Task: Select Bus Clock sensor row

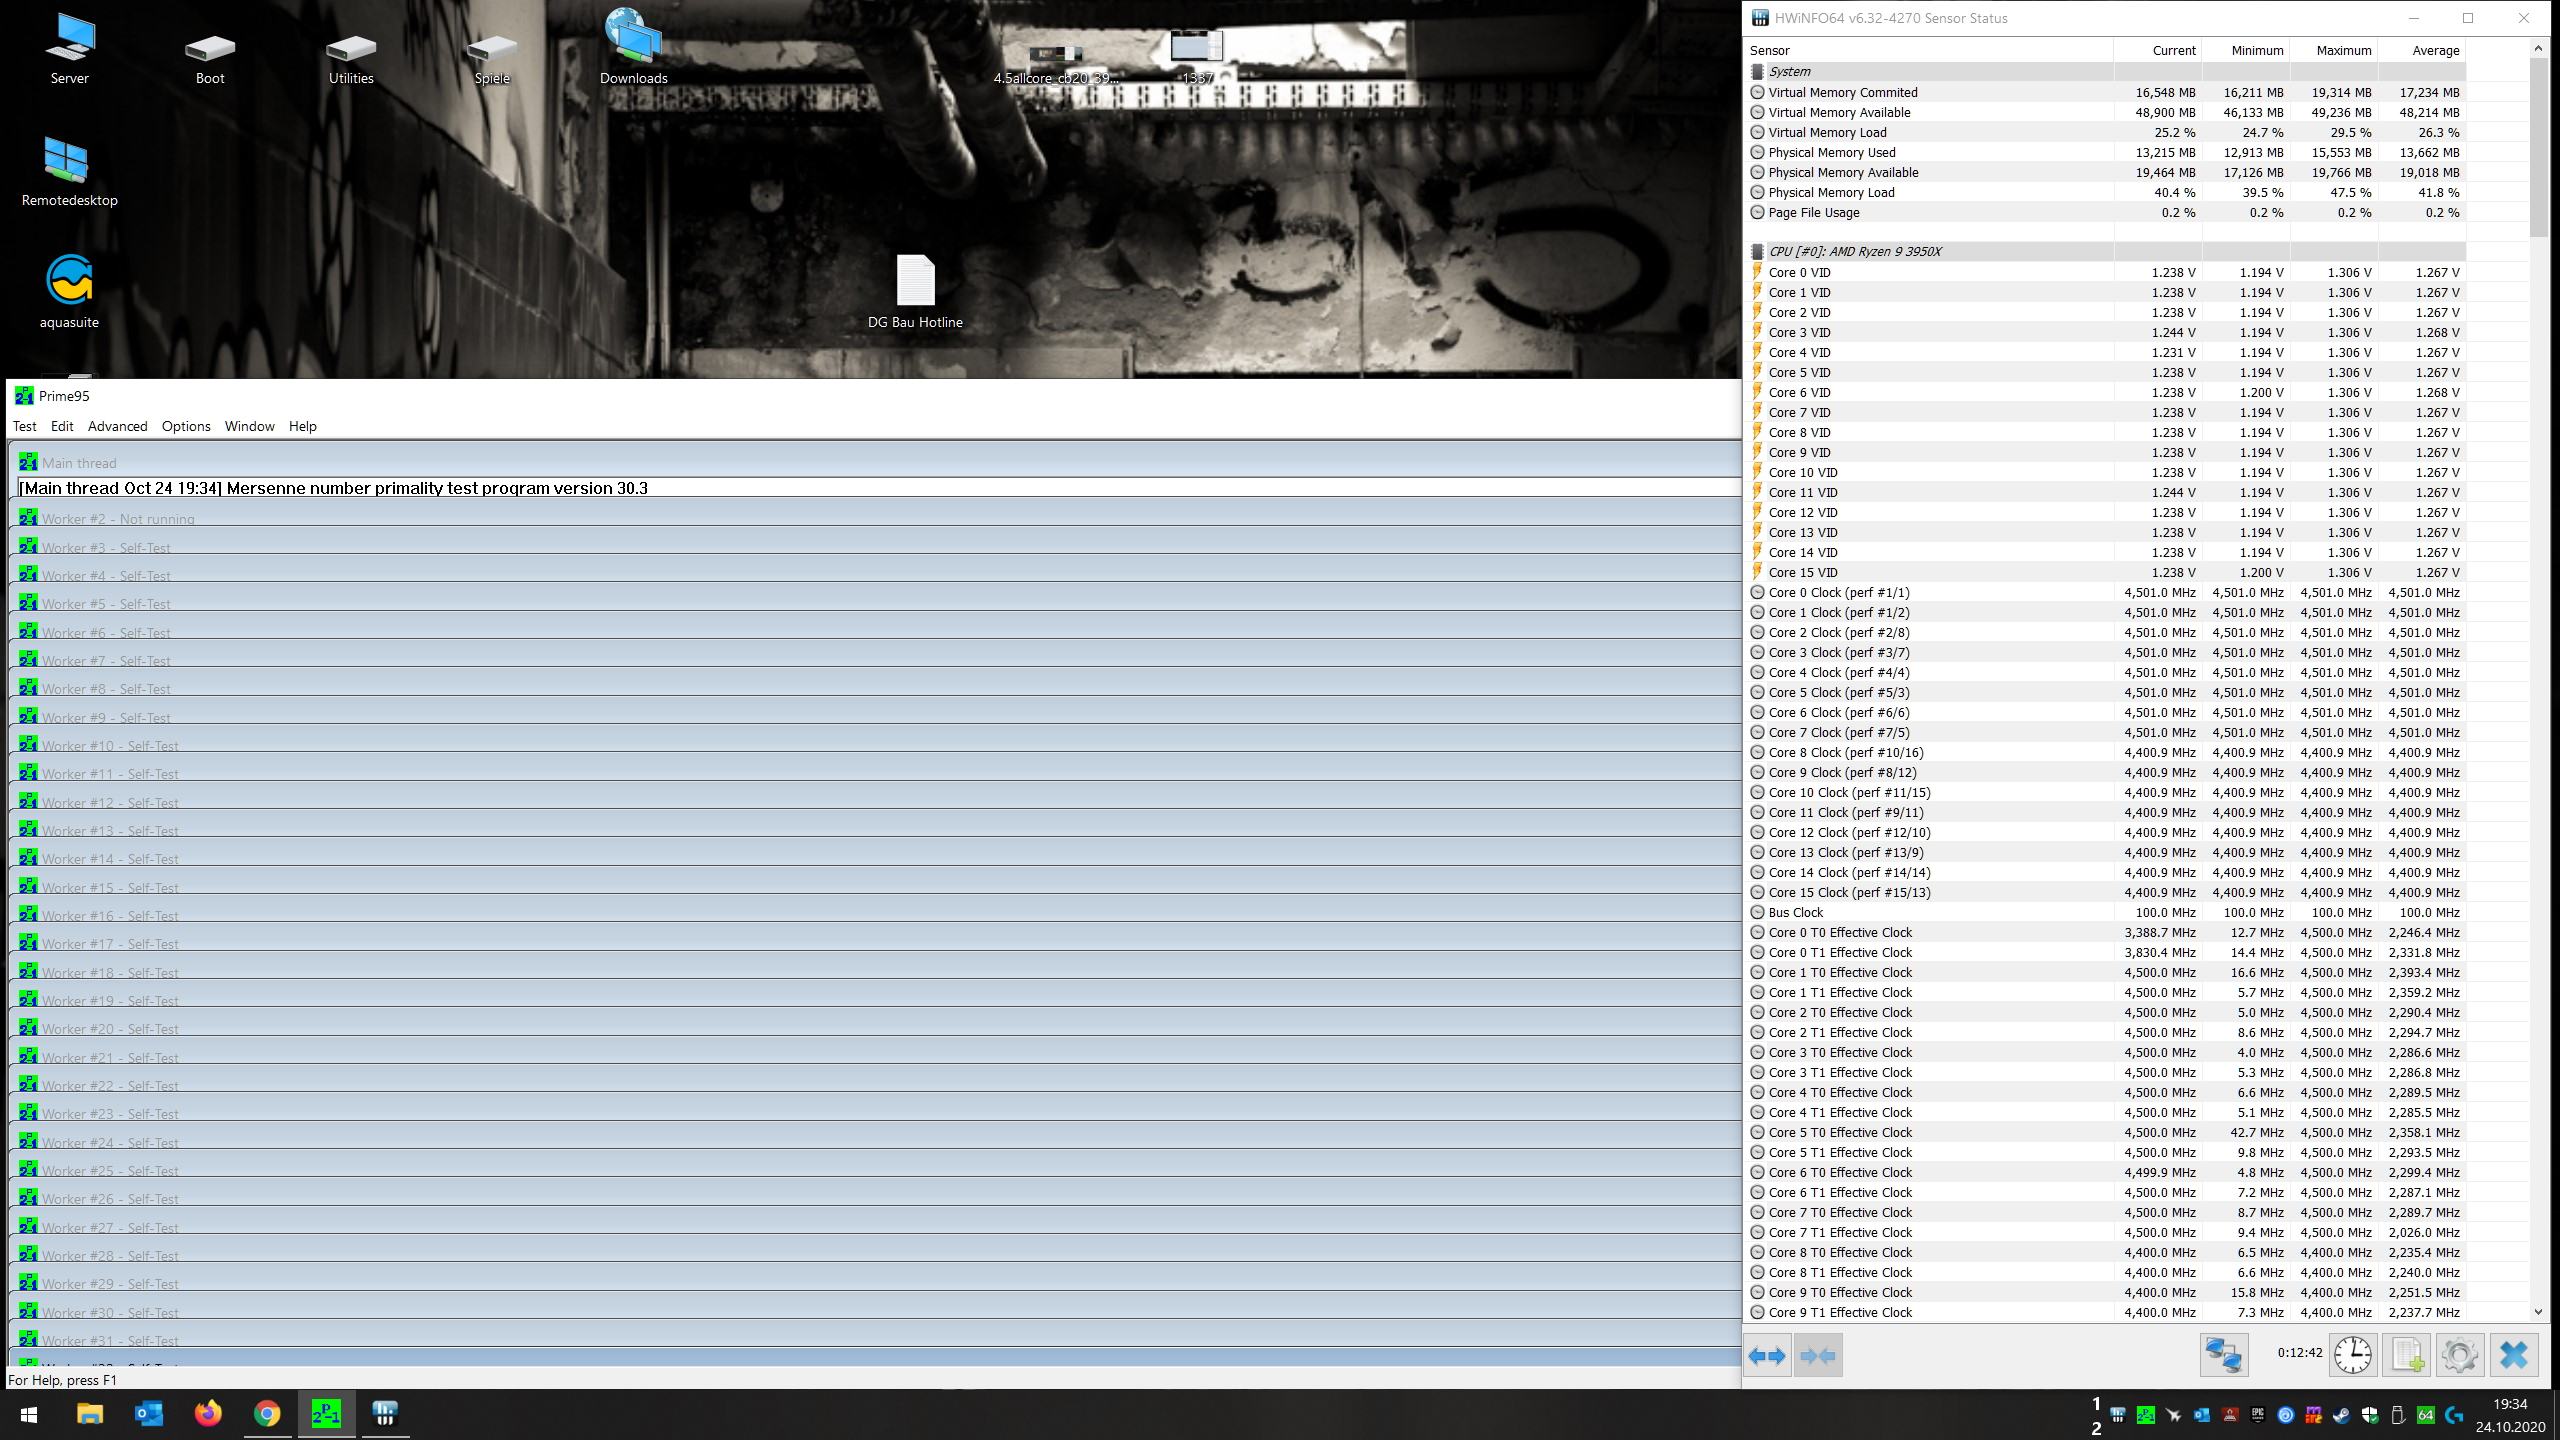Action: tap(2105, 912)
